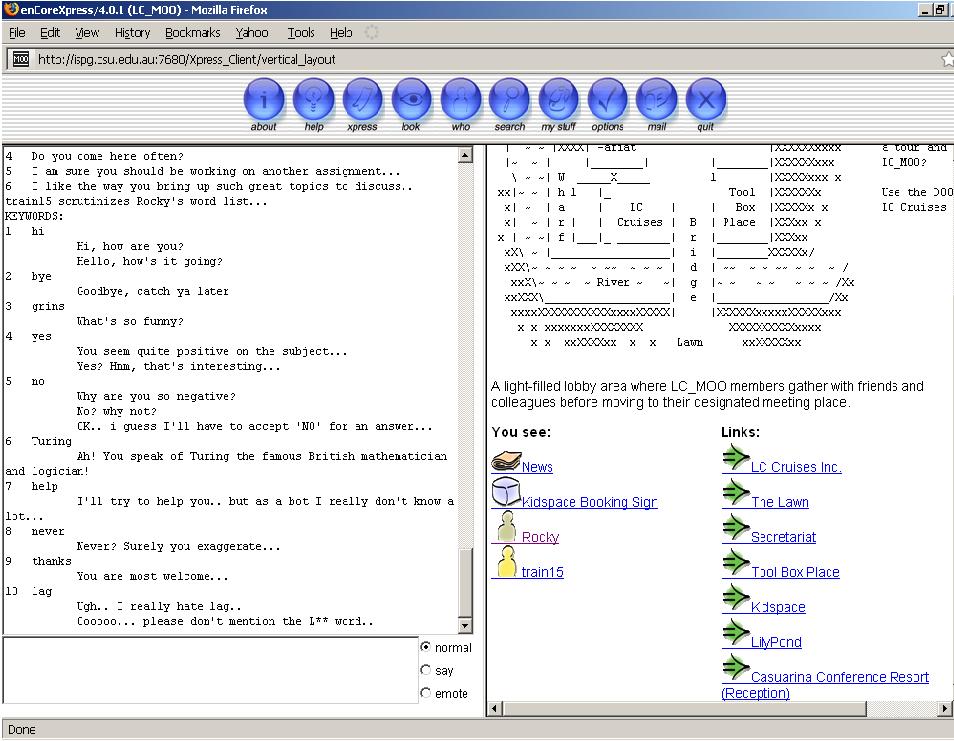Open the View menu
954x741 pixels.
click(x=87, y=33)
